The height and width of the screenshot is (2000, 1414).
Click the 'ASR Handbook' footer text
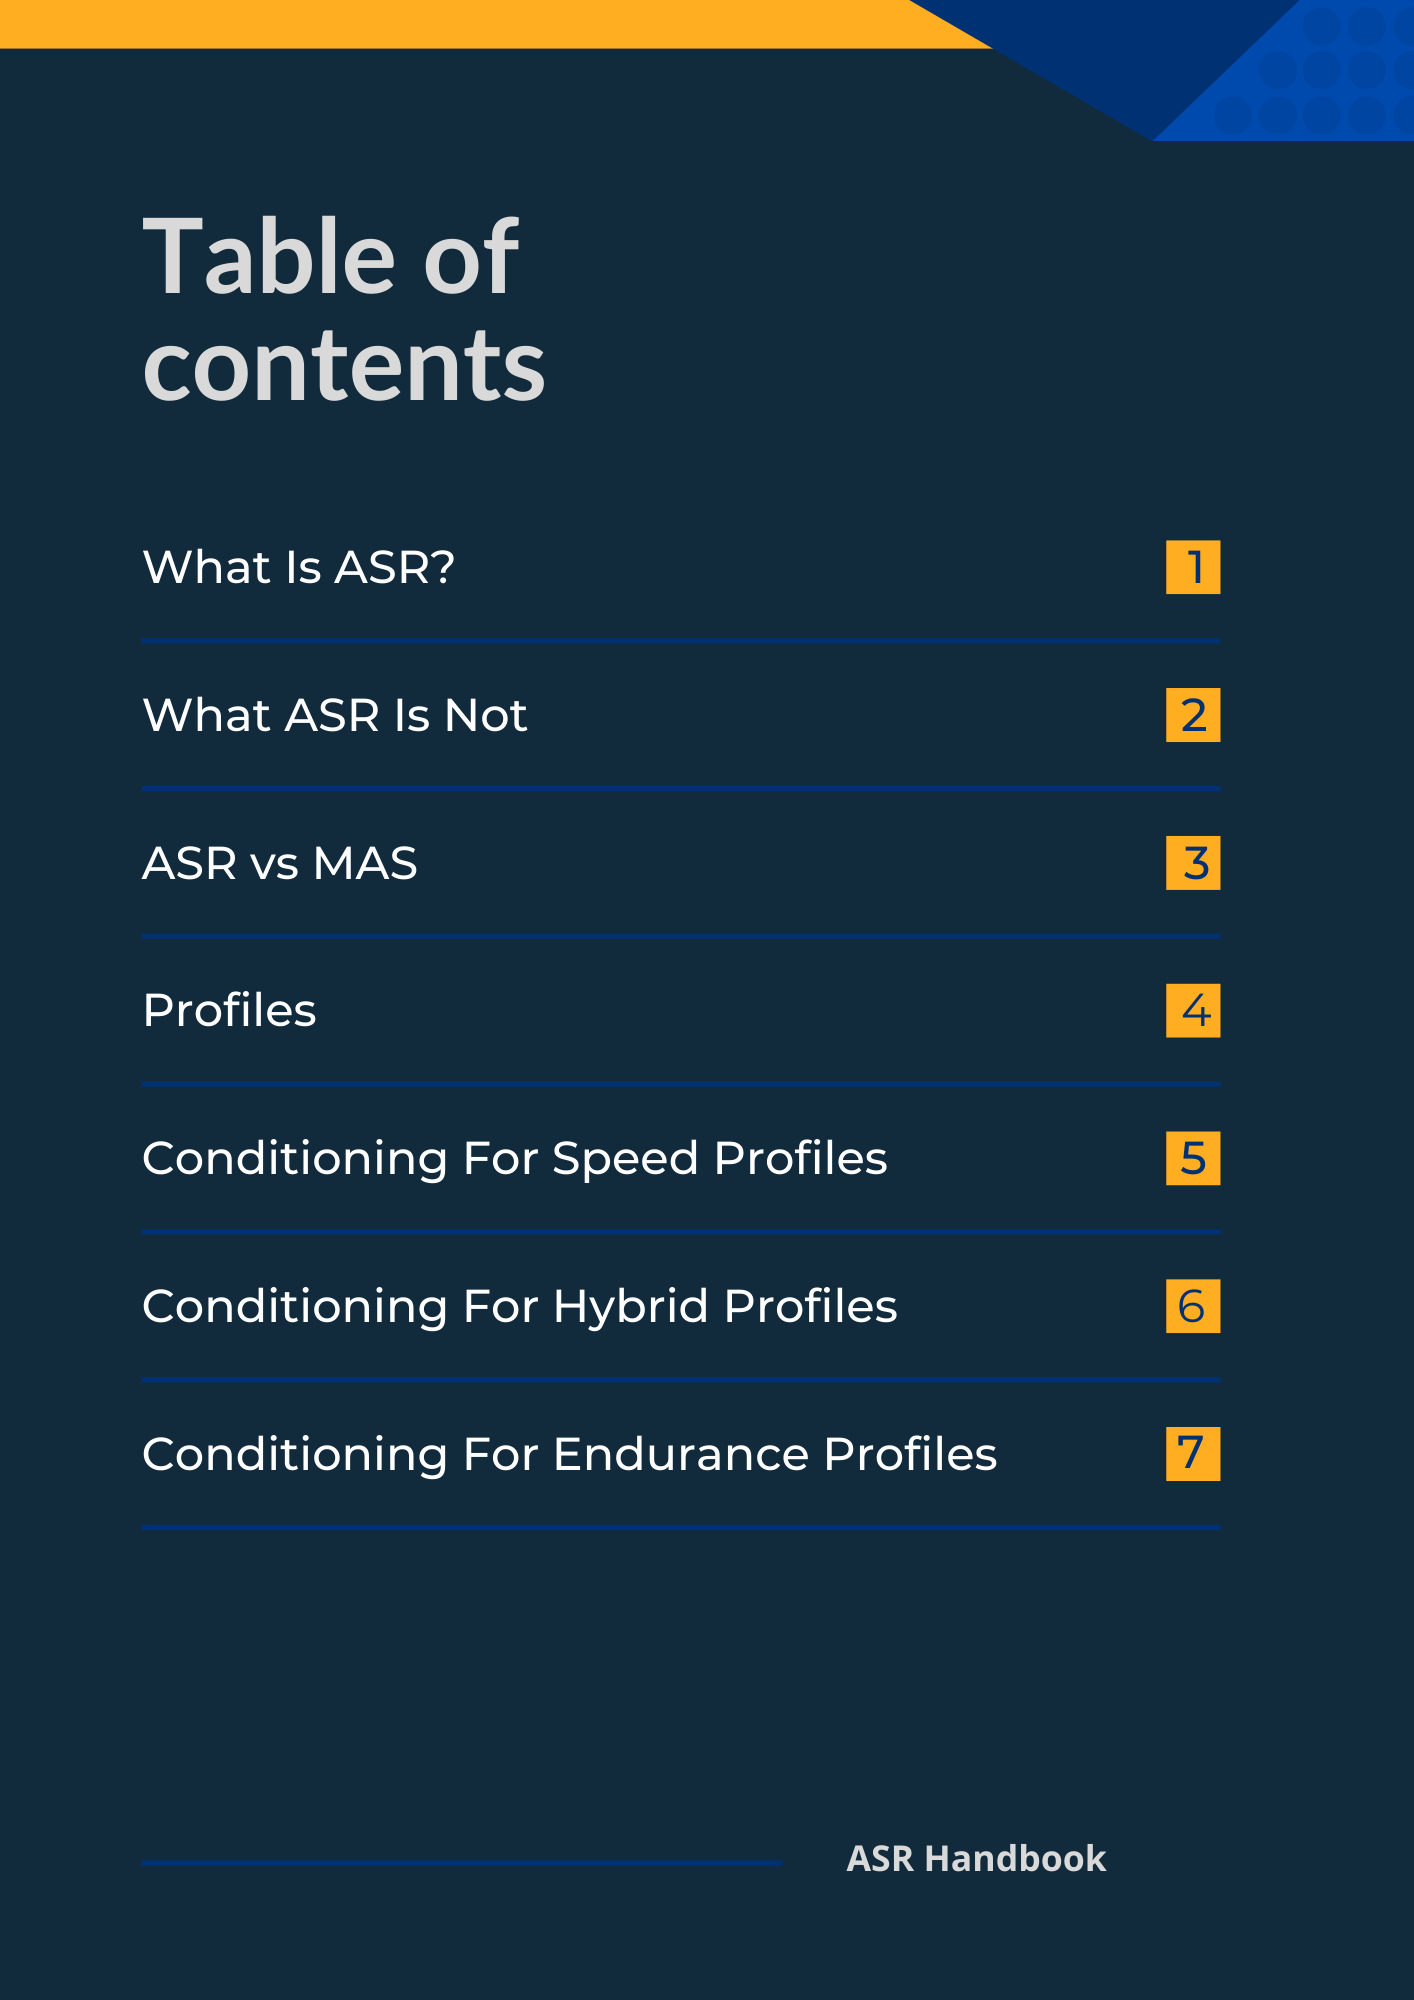click(x=976, y=1859)
